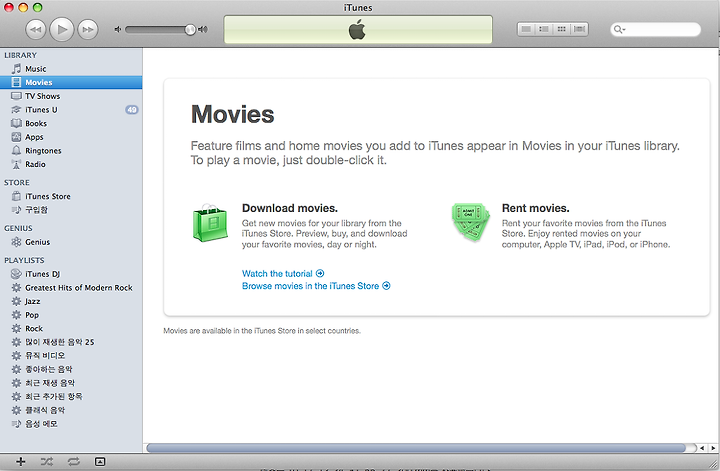Click the add playlist plus button
The image size is (720, 471).
(x=21, y=462)
